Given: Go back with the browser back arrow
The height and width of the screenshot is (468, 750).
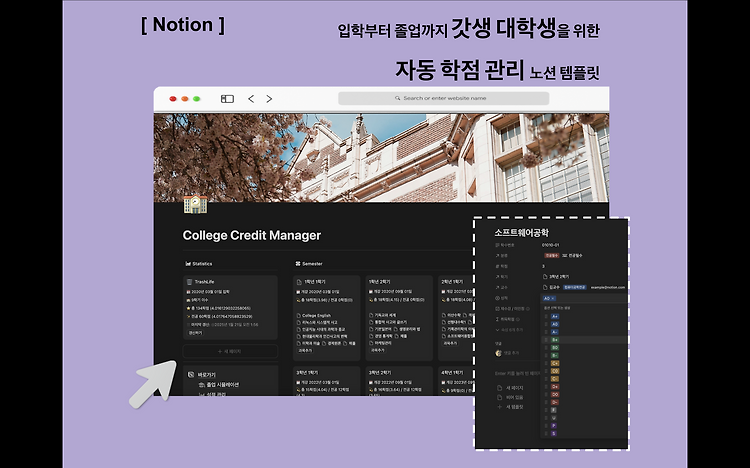Looking at the screenshot, I should [x=251, y=99].
